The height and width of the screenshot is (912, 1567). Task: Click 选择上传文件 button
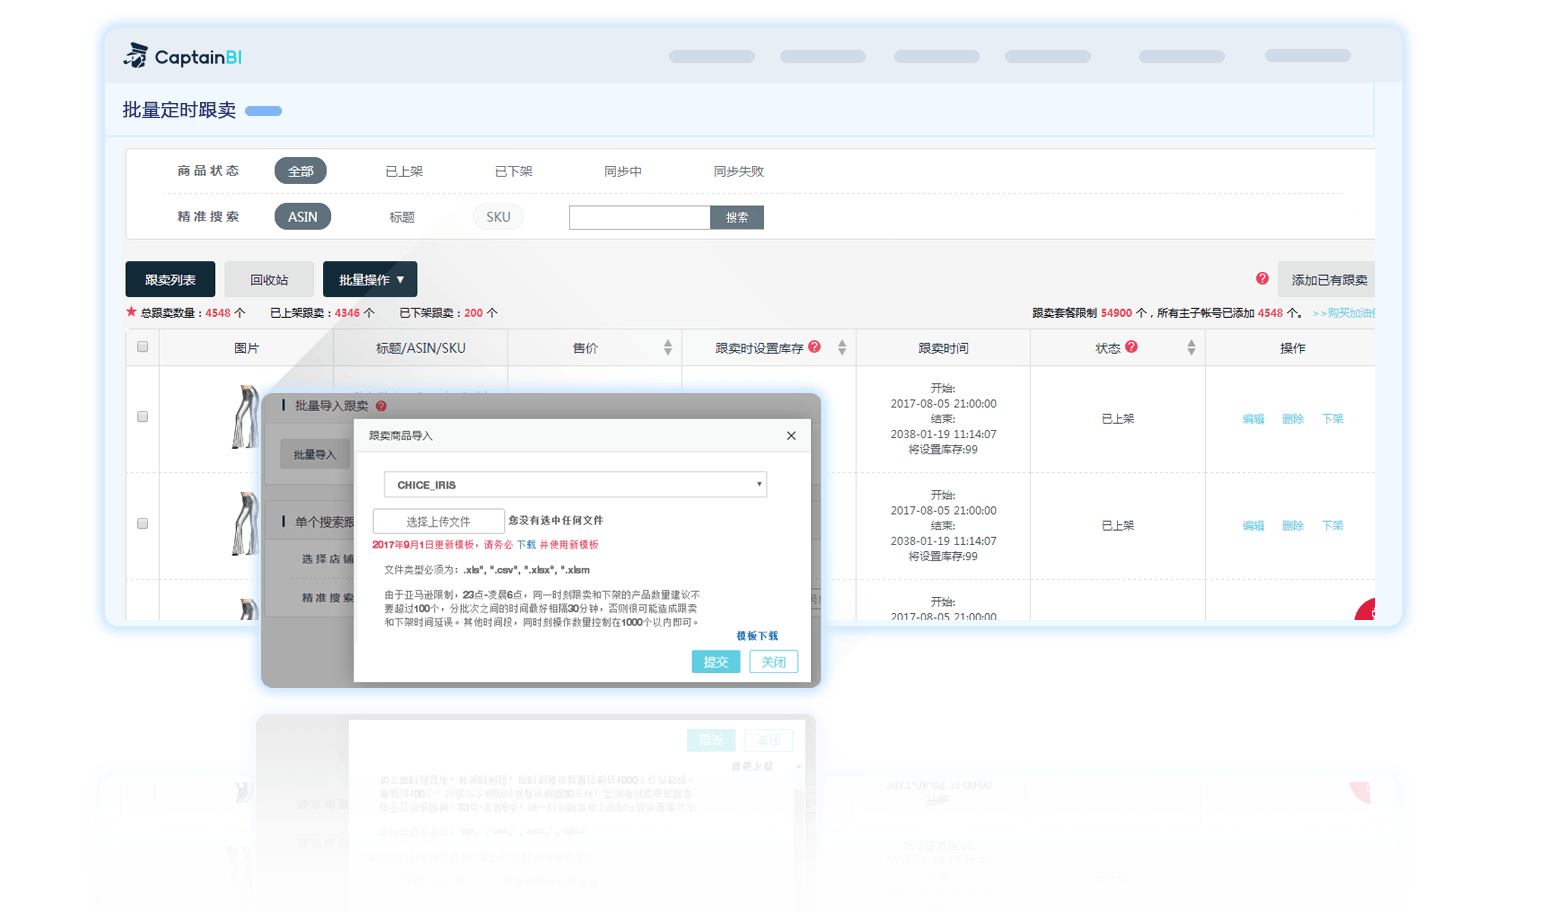438,521
